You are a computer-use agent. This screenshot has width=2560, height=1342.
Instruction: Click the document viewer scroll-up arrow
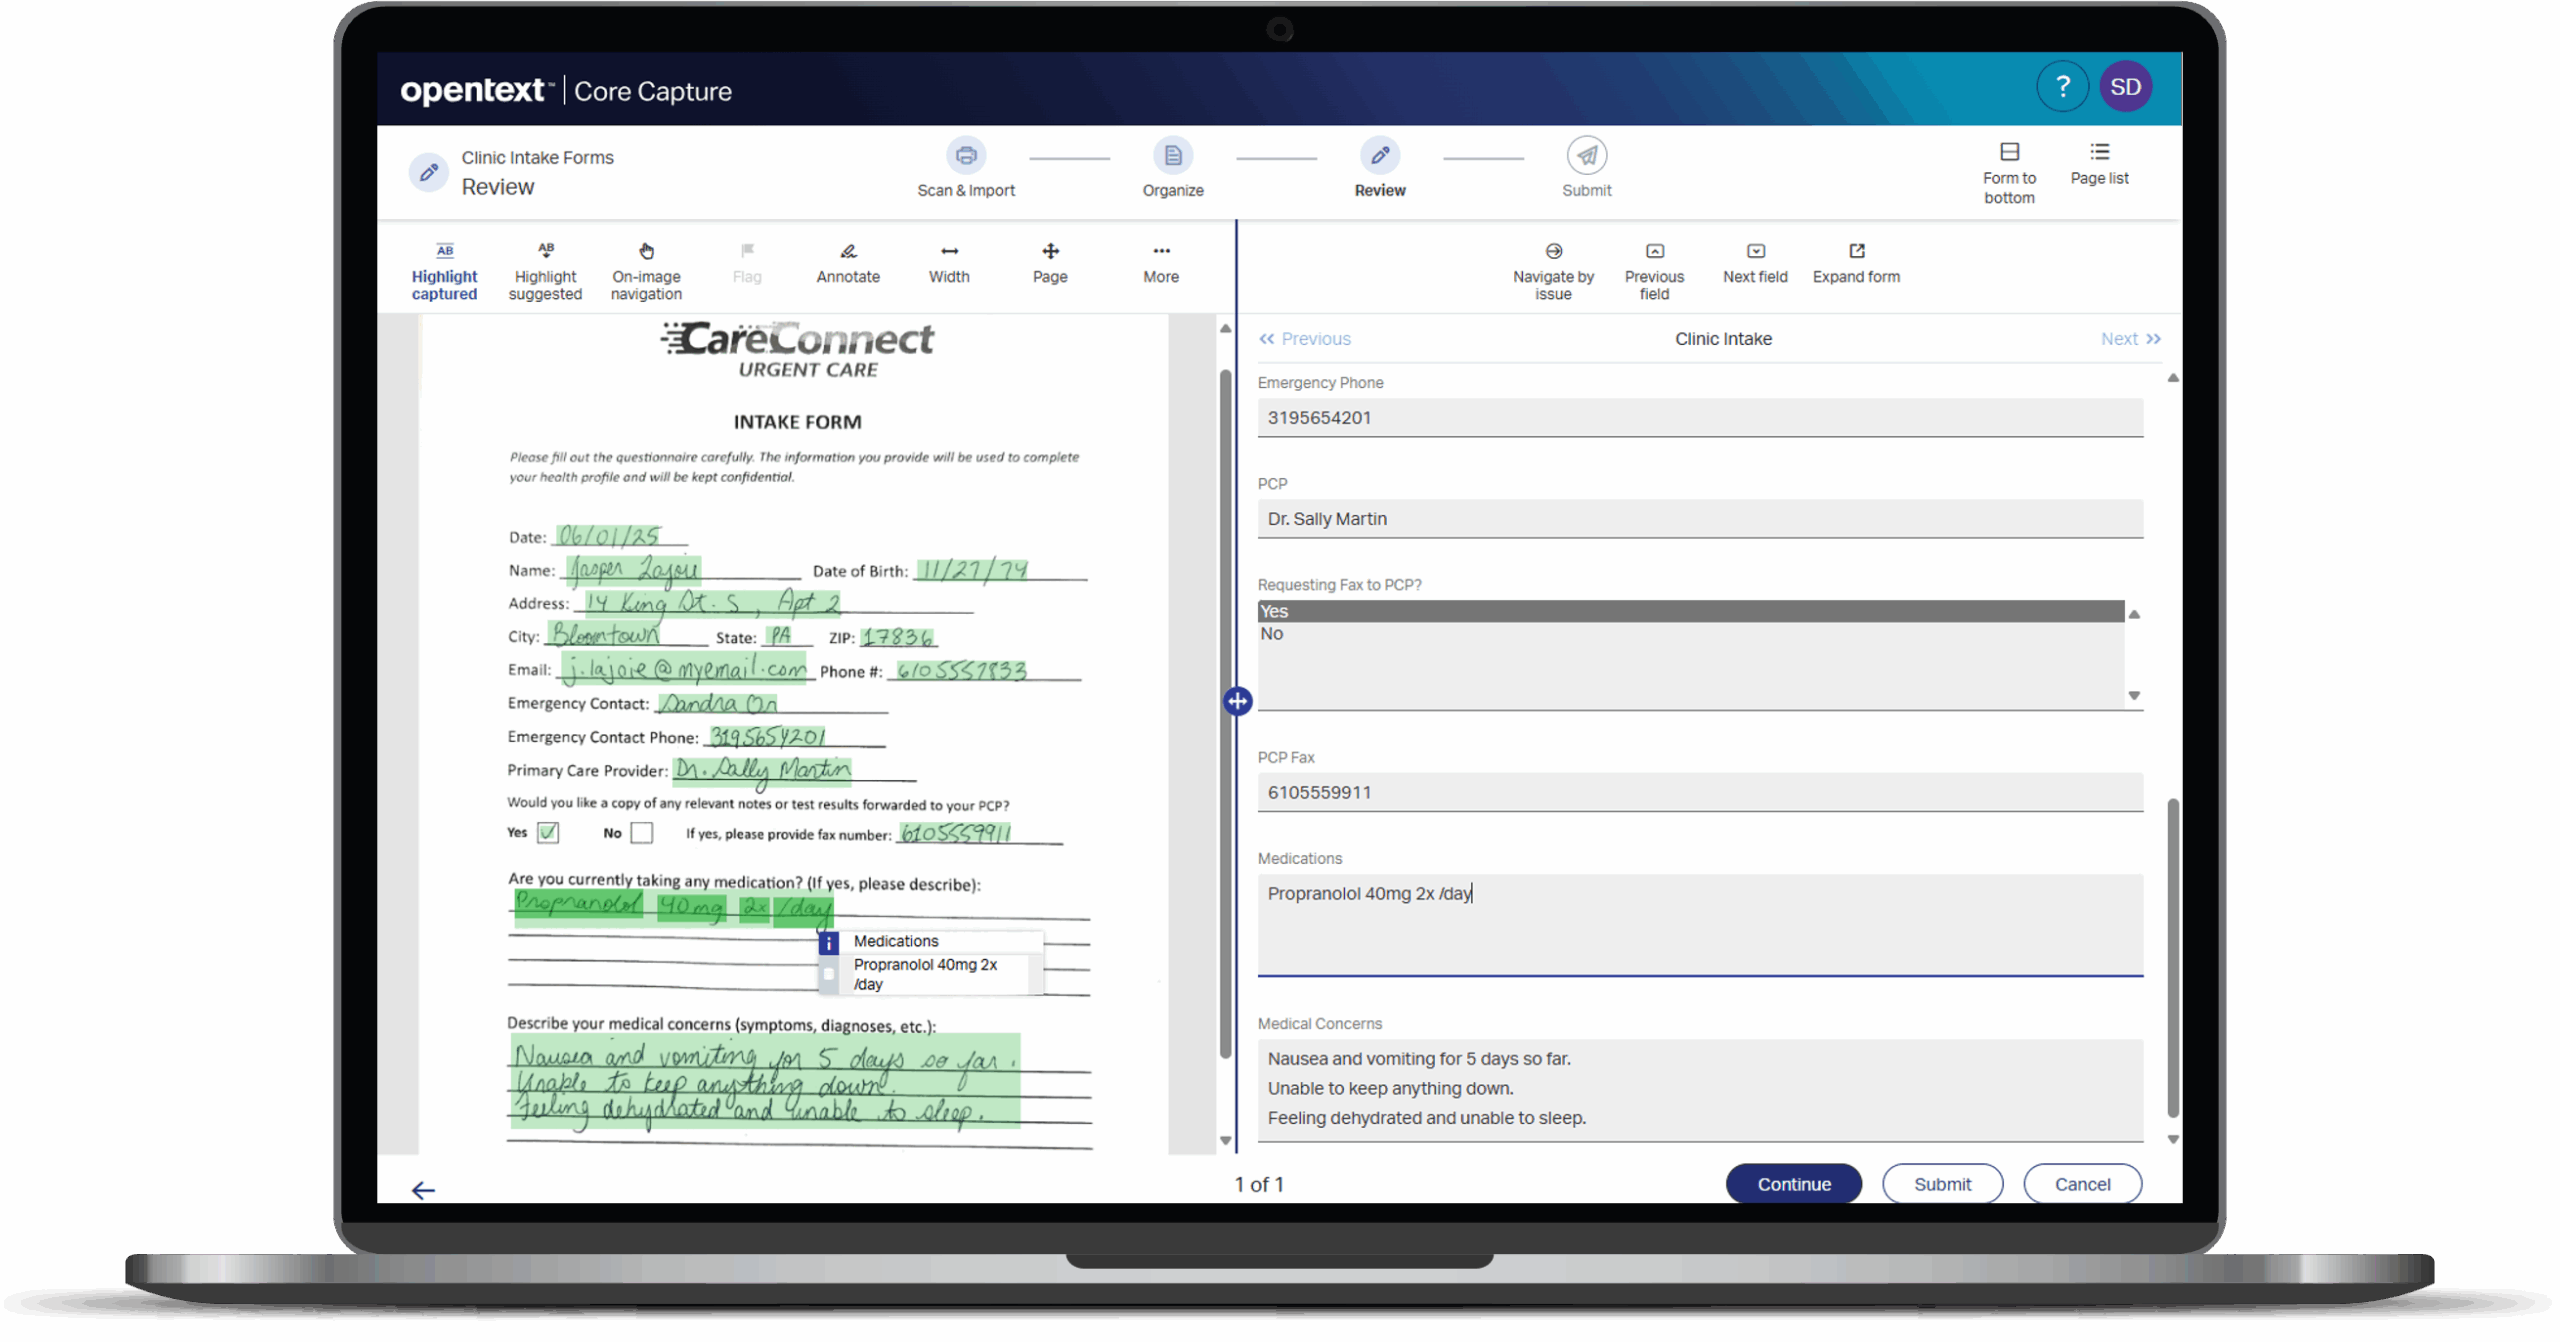point(1225,329)
